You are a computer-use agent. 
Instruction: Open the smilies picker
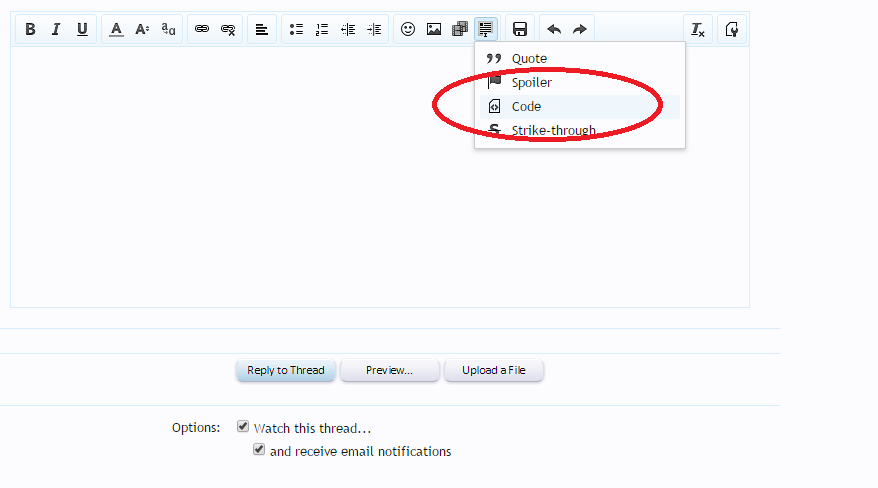tap(408, 29)
